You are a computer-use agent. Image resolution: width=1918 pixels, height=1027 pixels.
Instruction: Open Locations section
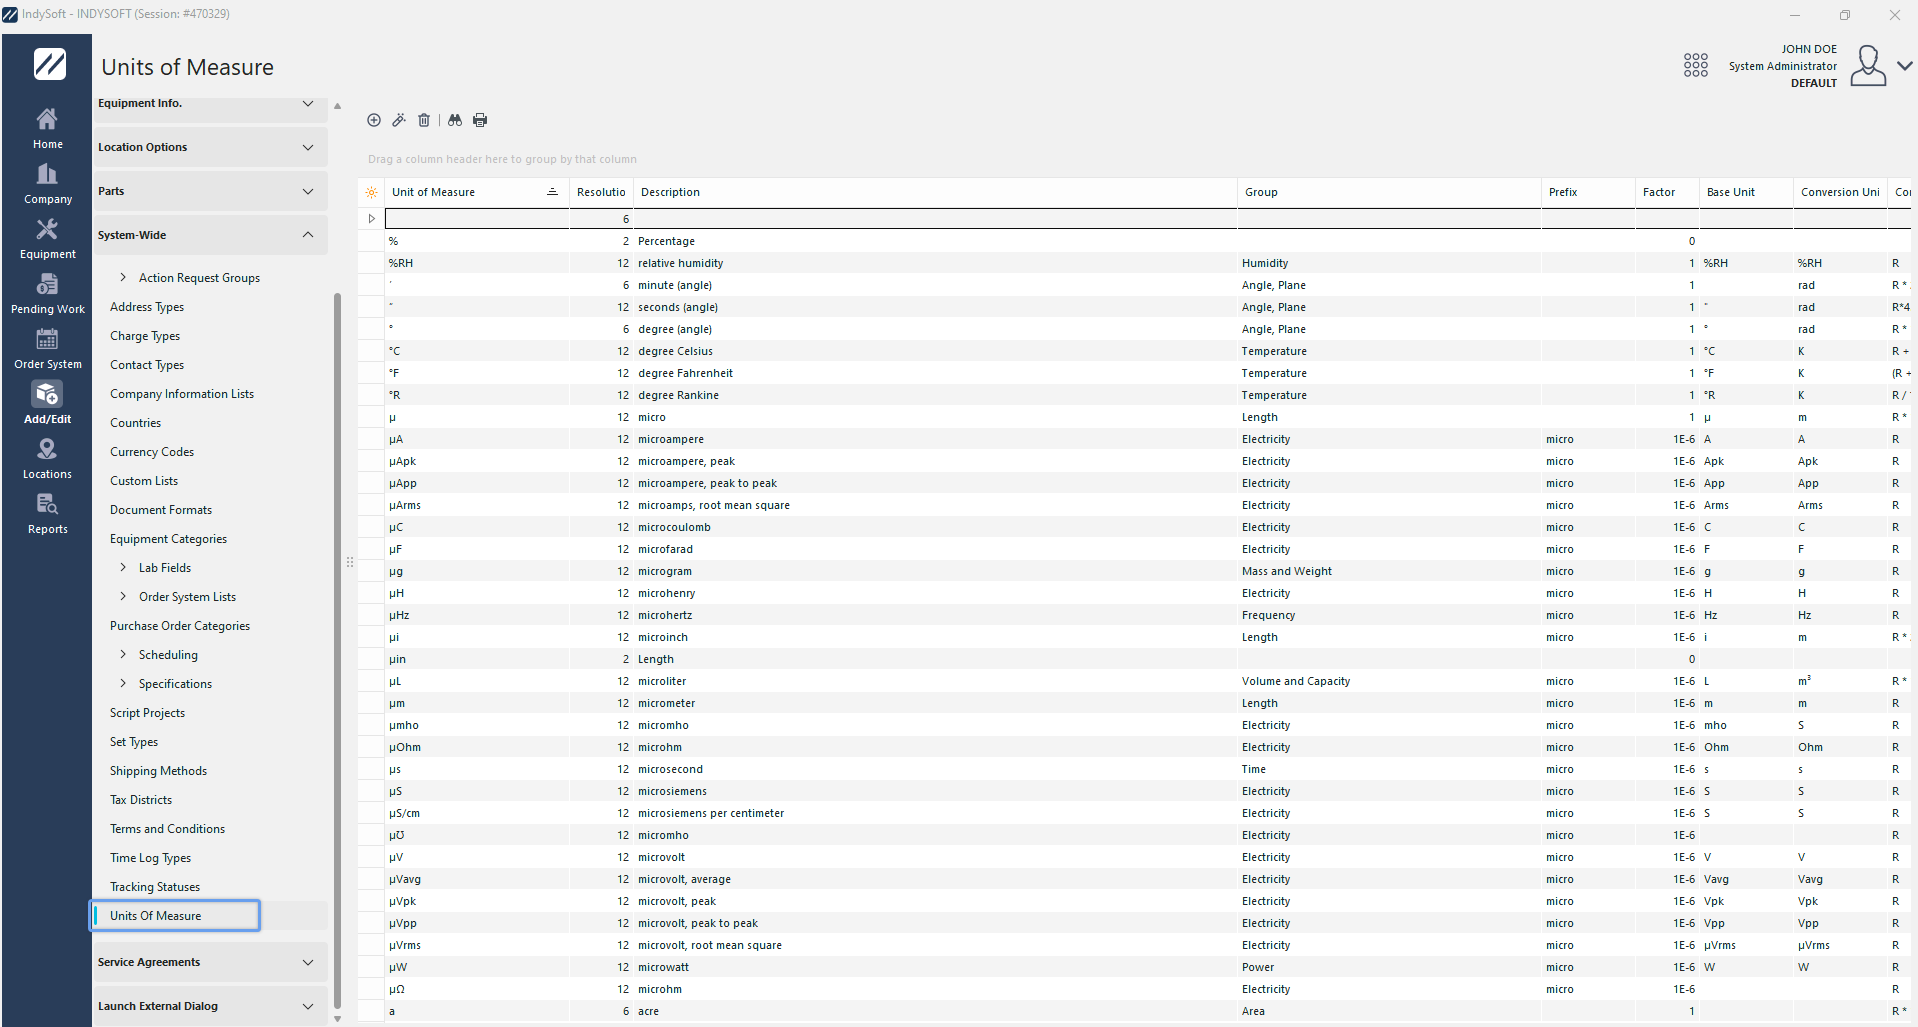click(x=47, y=459)
